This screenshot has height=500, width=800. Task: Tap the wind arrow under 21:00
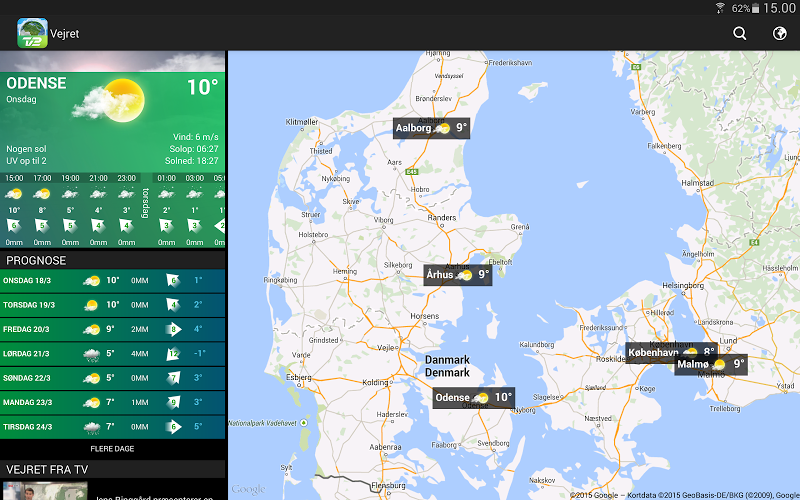98,226
